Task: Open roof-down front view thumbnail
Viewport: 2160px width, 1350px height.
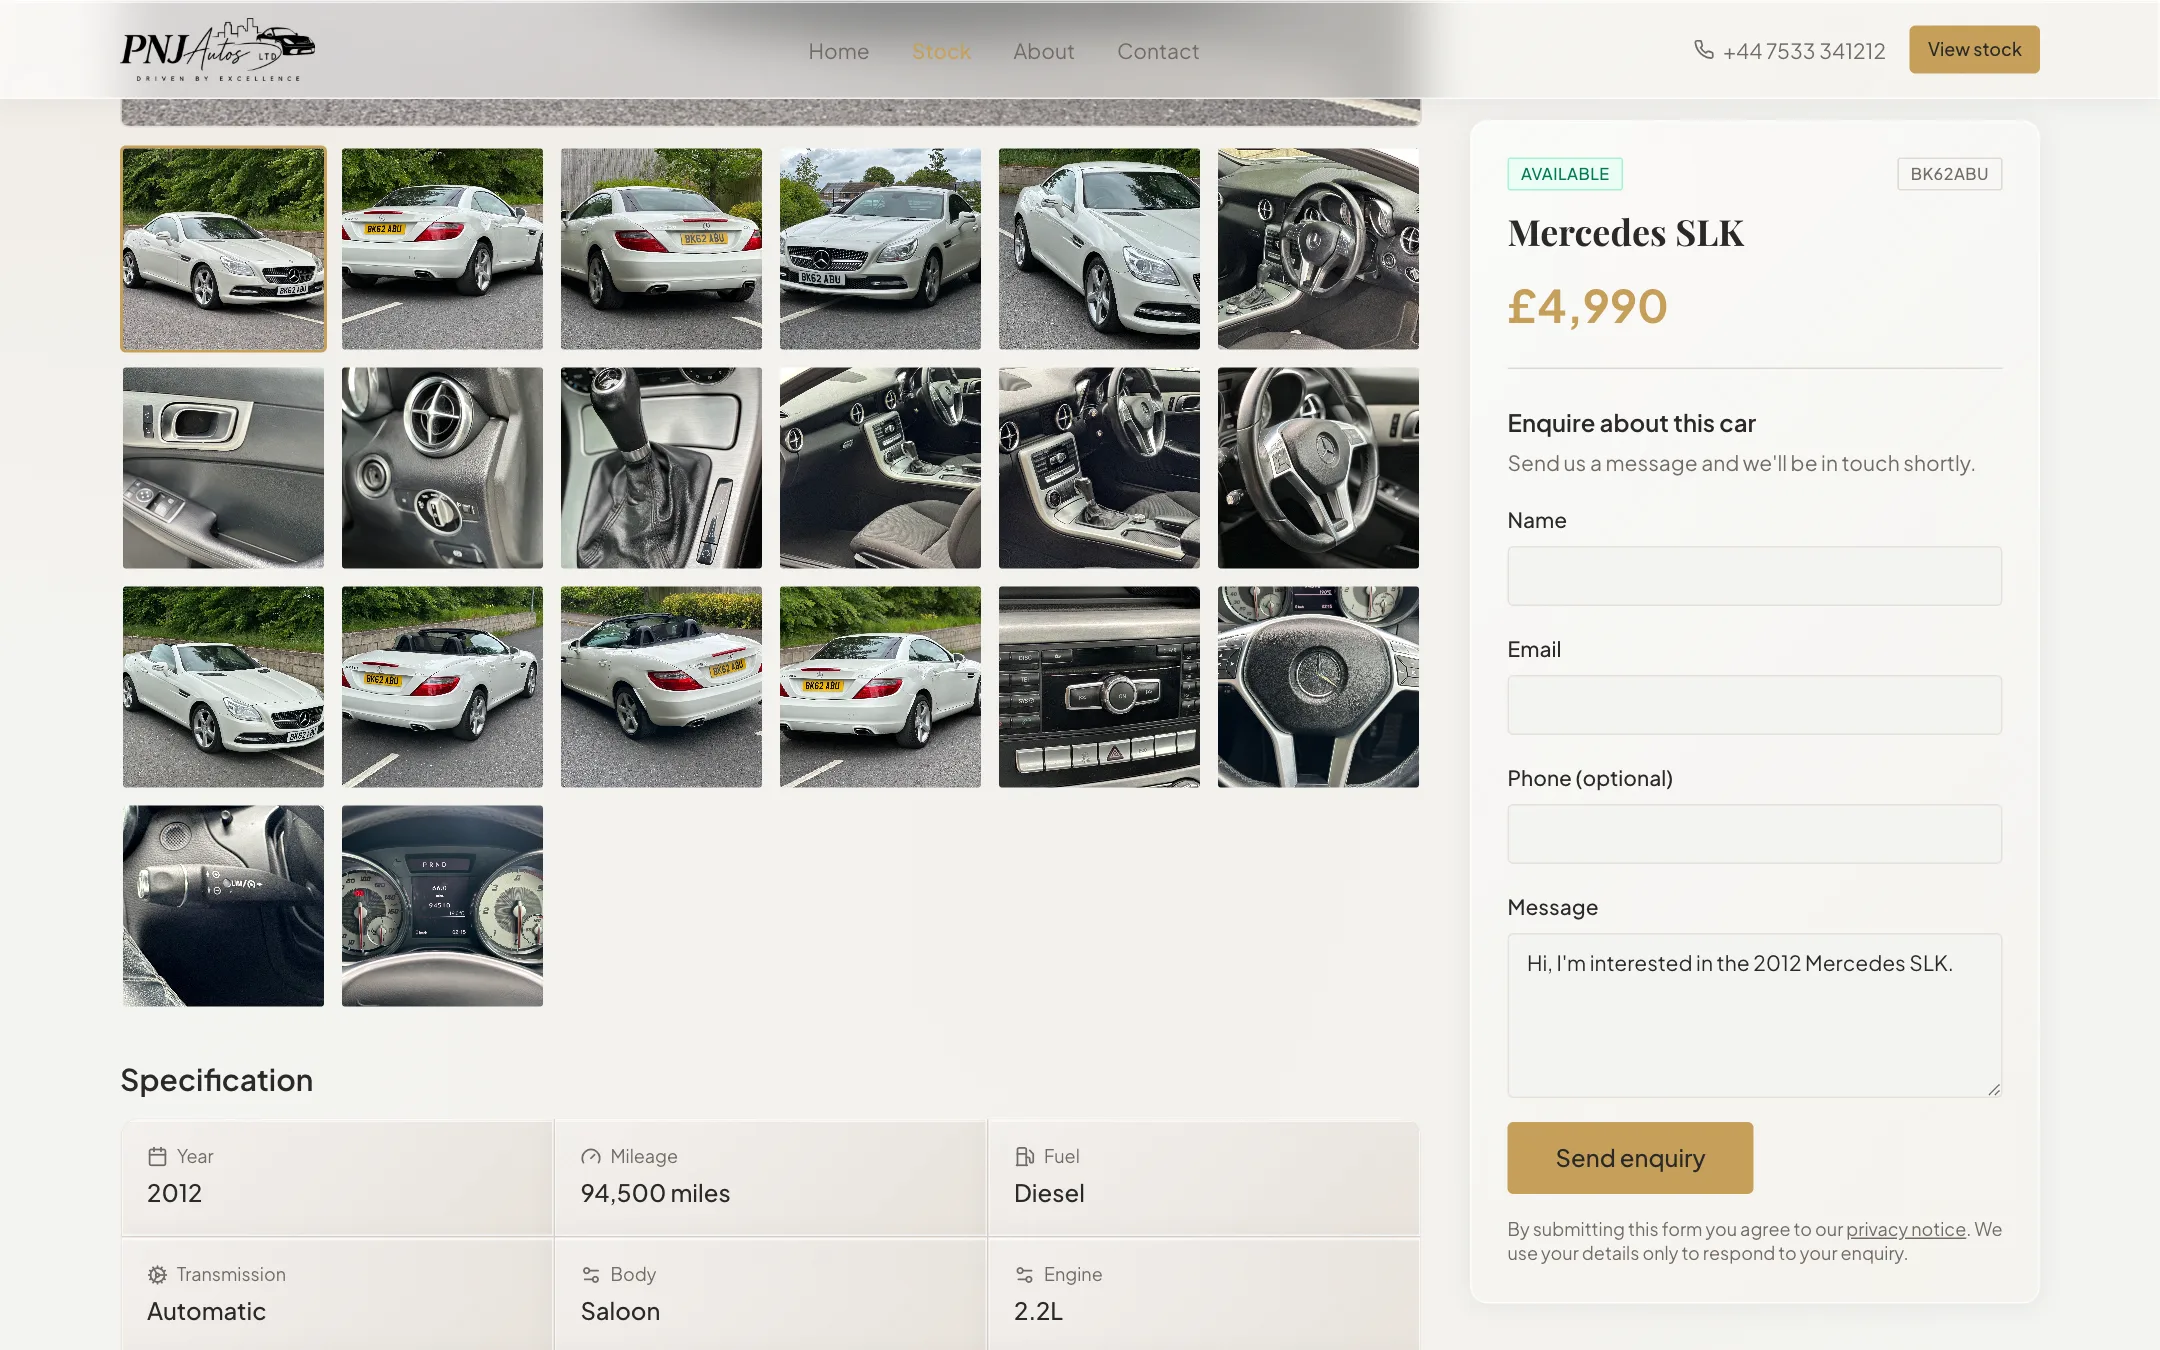Action: (x=223, y=687)
